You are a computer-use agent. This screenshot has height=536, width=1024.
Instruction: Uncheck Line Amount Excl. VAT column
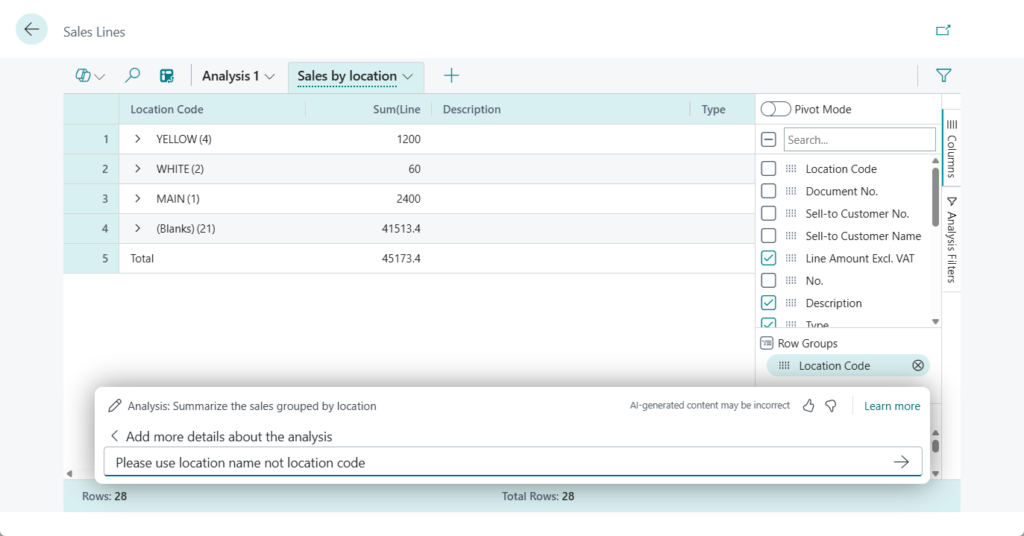[768, 258]
